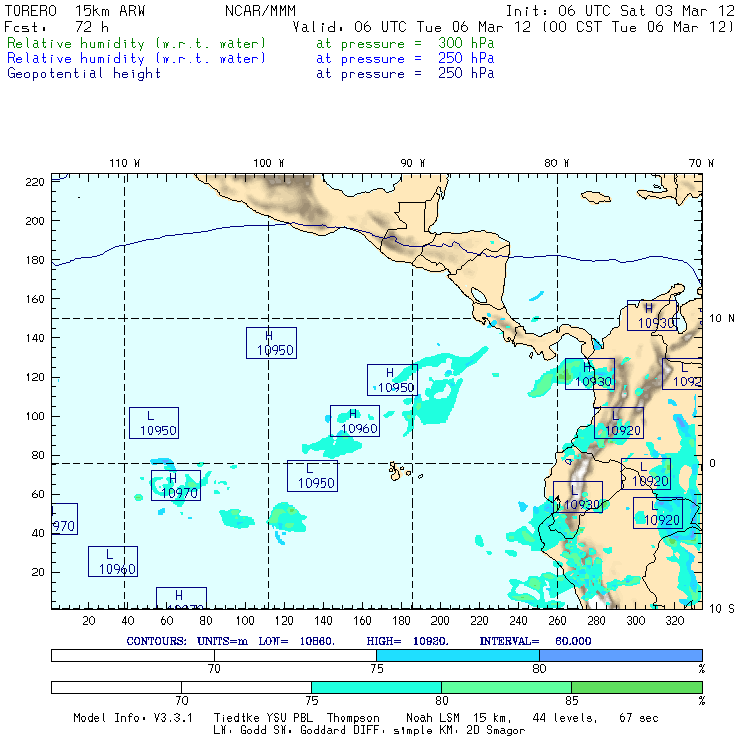Click the green 300 hPa relative humidity legend

[x=136, y=44]
